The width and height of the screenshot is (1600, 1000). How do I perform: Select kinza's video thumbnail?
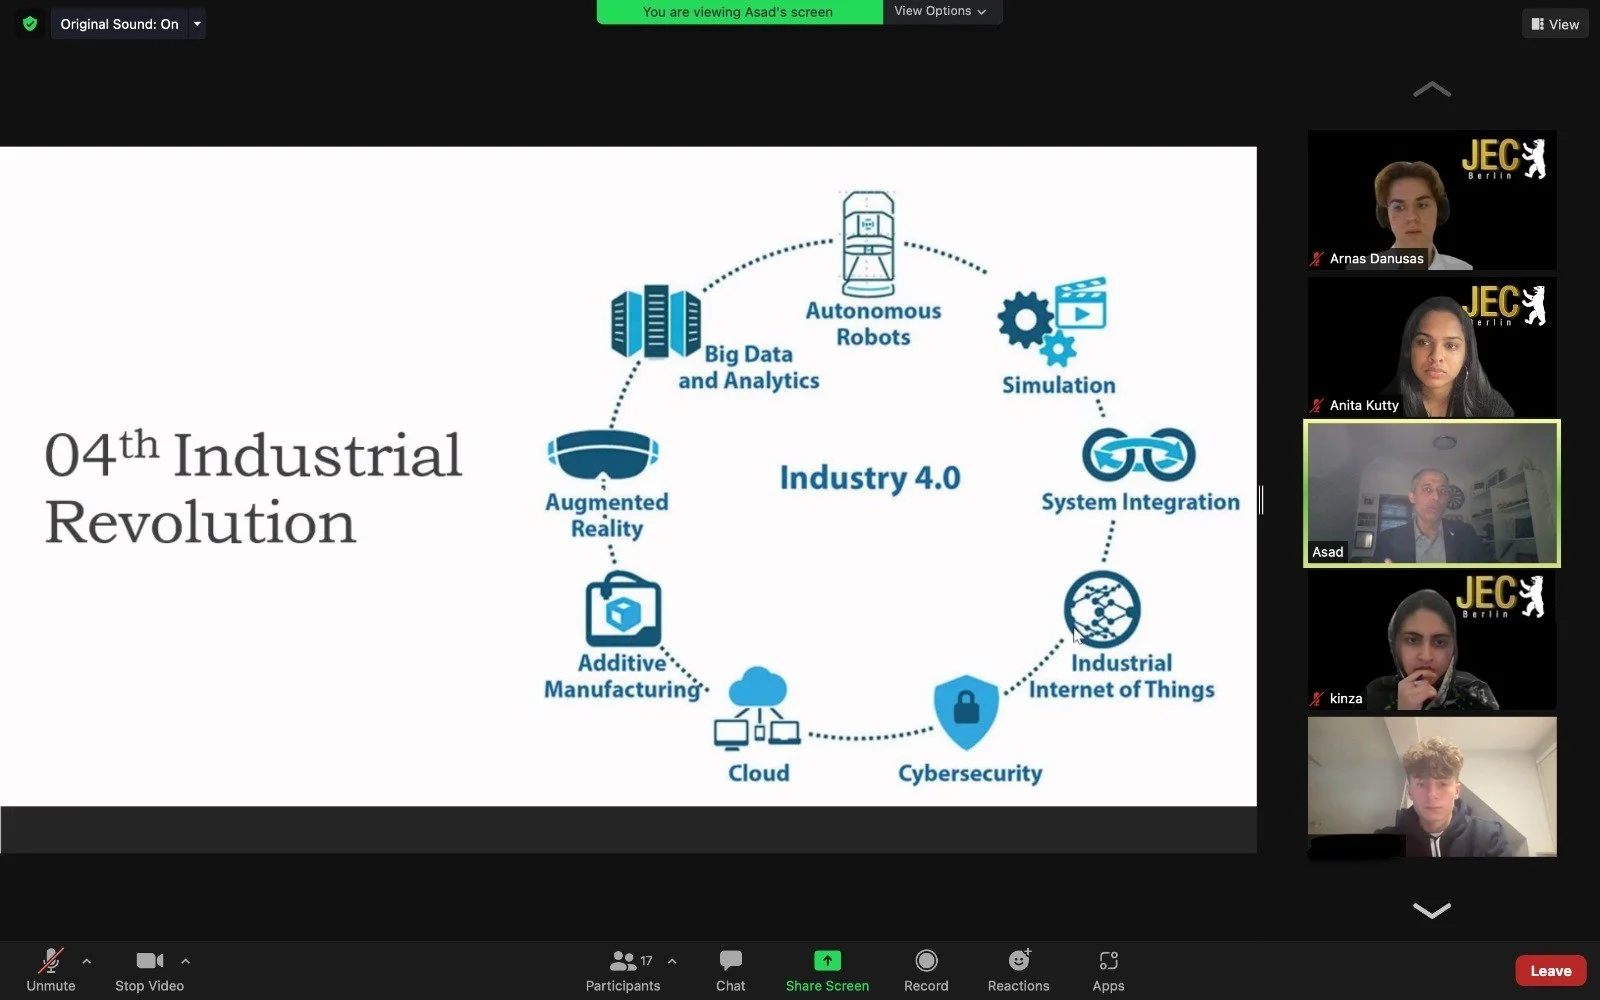(1432, 641)
